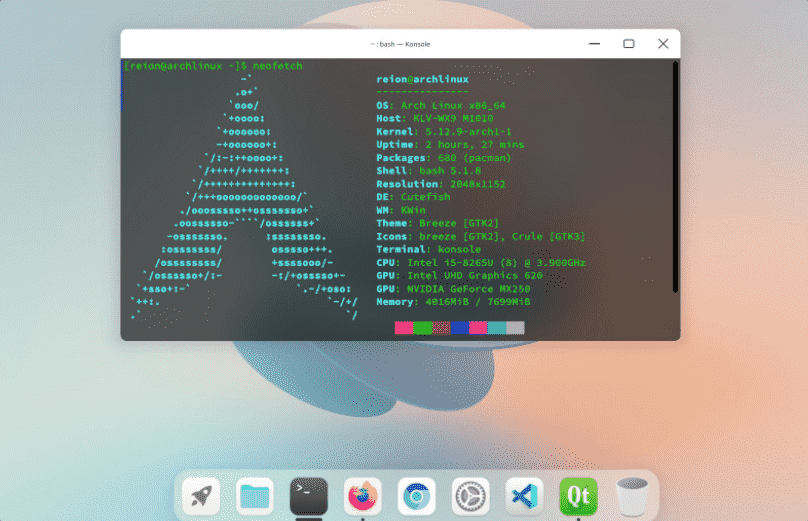This screenshot has height=521, width=808.
Task: Click the 'reion@archlinux' header text
Action: click(423, 79)
